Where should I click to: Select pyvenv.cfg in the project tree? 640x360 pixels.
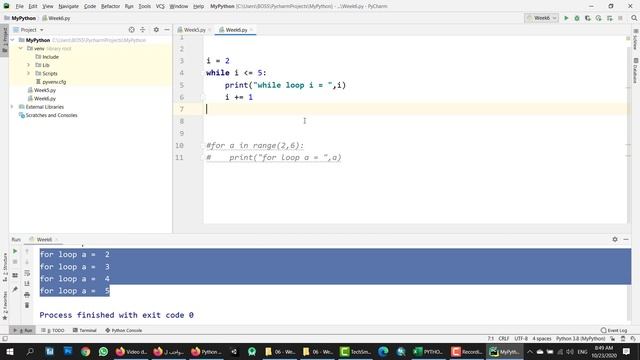tap(51, 82)
